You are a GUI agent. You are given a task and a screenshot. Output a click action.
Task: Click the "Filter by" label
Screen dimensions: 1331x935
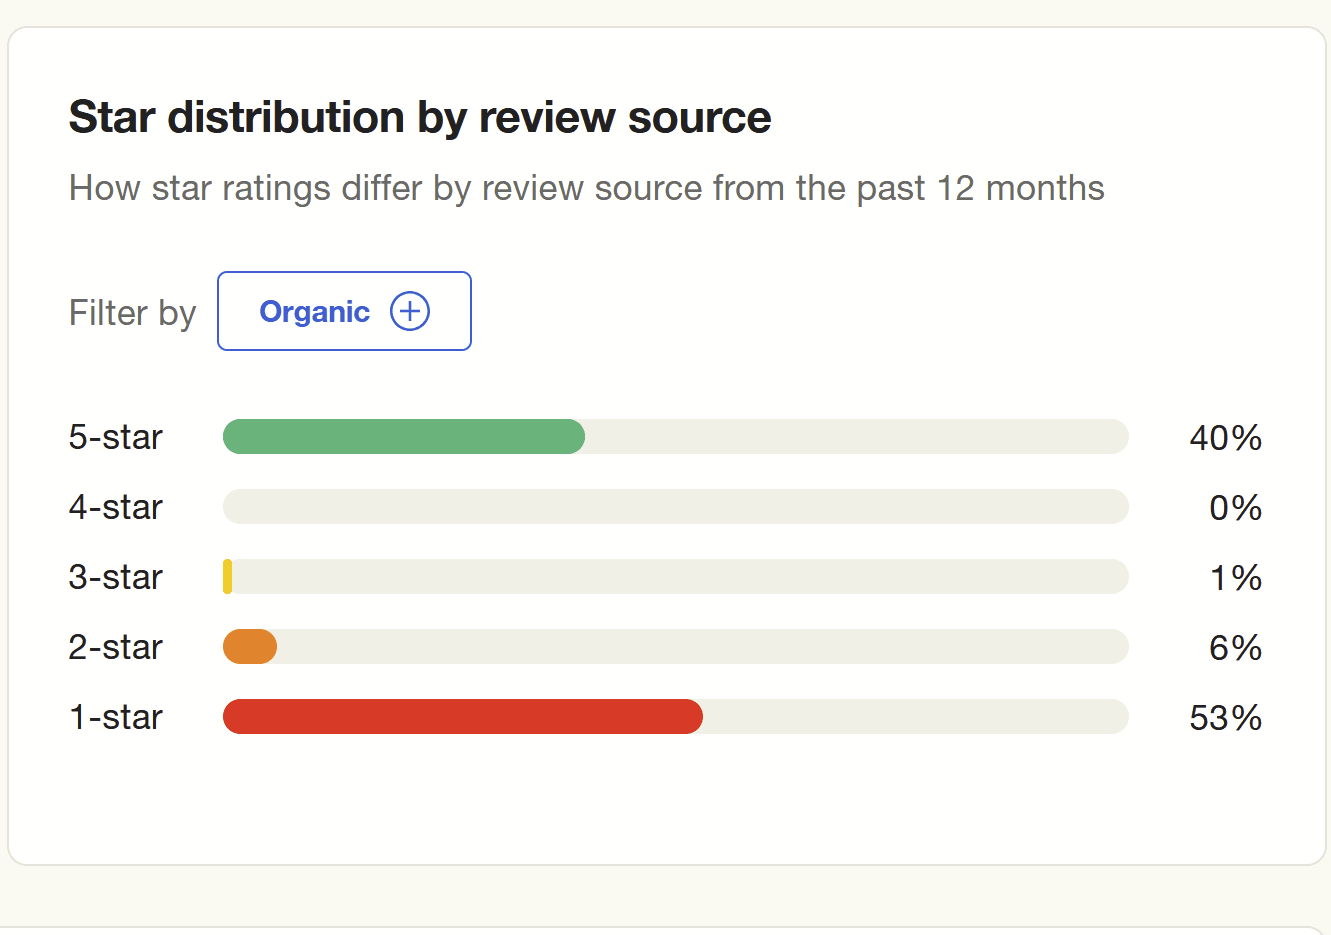pyautogui.click(x=132, y=313)
